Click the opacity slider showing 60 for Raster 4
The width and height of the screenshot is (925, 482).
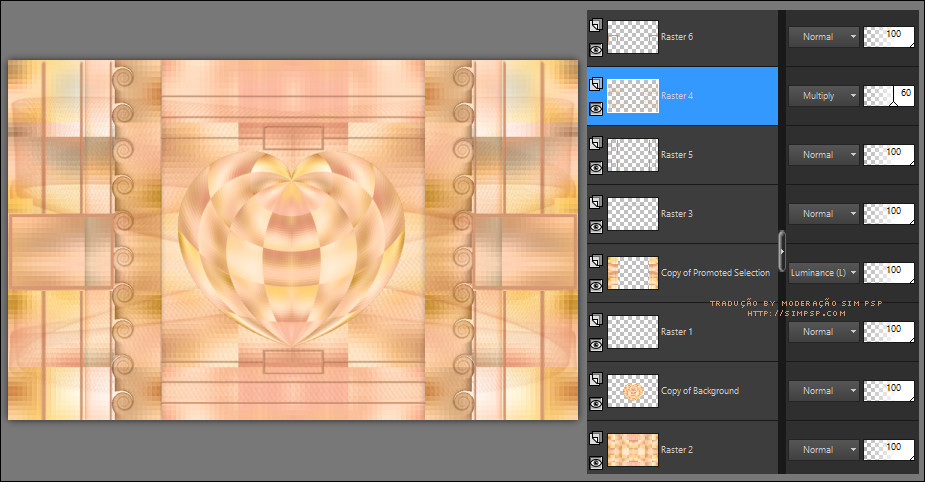tap(890, 96)
